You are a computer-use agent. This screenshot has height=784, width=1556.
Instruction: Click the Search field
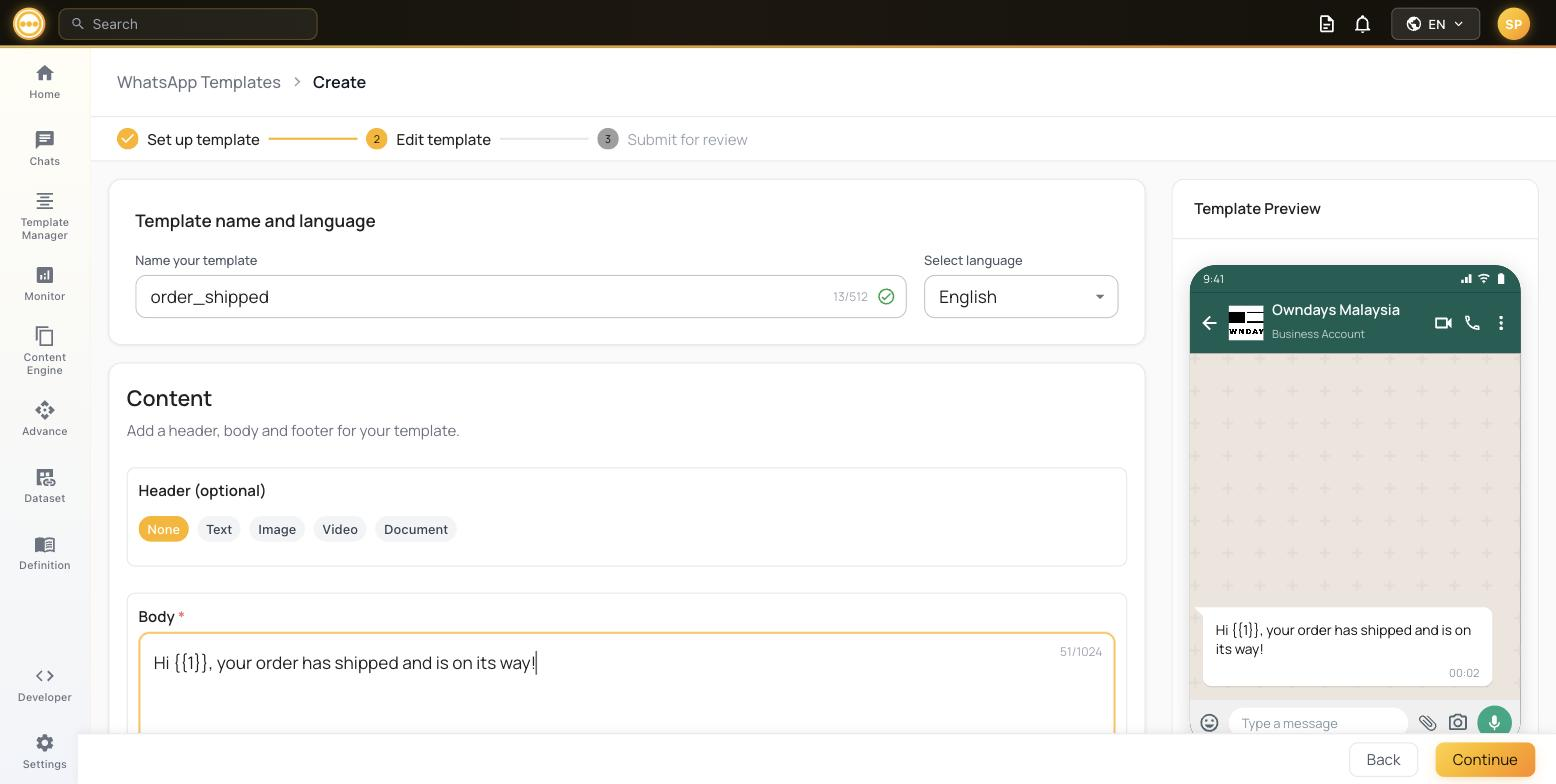pyautogui.click(x=188, y=24)
